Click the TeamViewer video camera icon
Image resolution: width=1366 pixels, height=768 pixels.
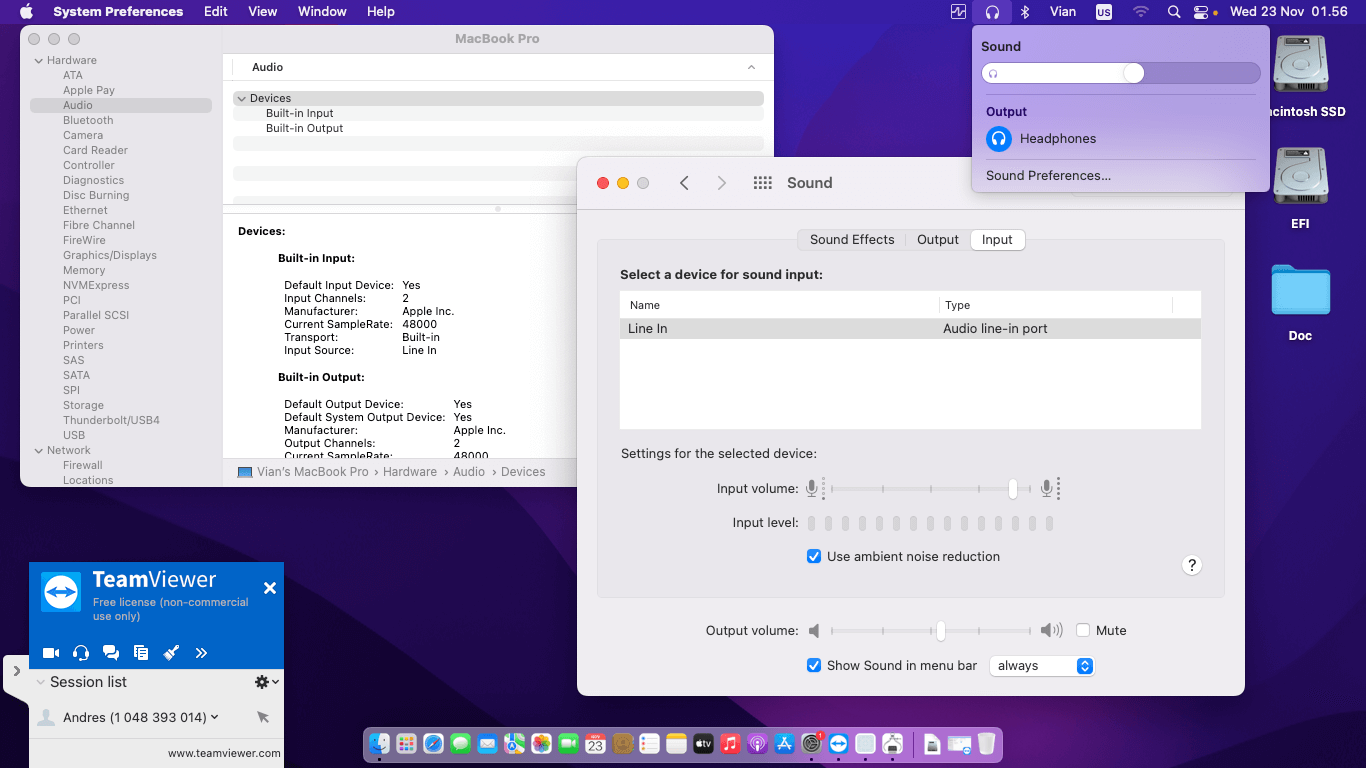51,653
